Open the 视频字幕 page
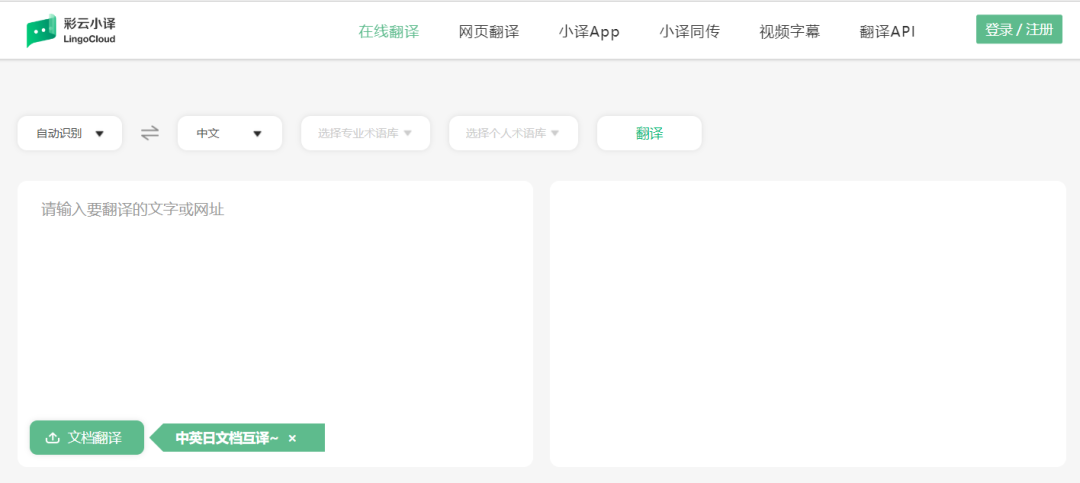The height and width of the screenshot is (483, 1080). point(789,31)
